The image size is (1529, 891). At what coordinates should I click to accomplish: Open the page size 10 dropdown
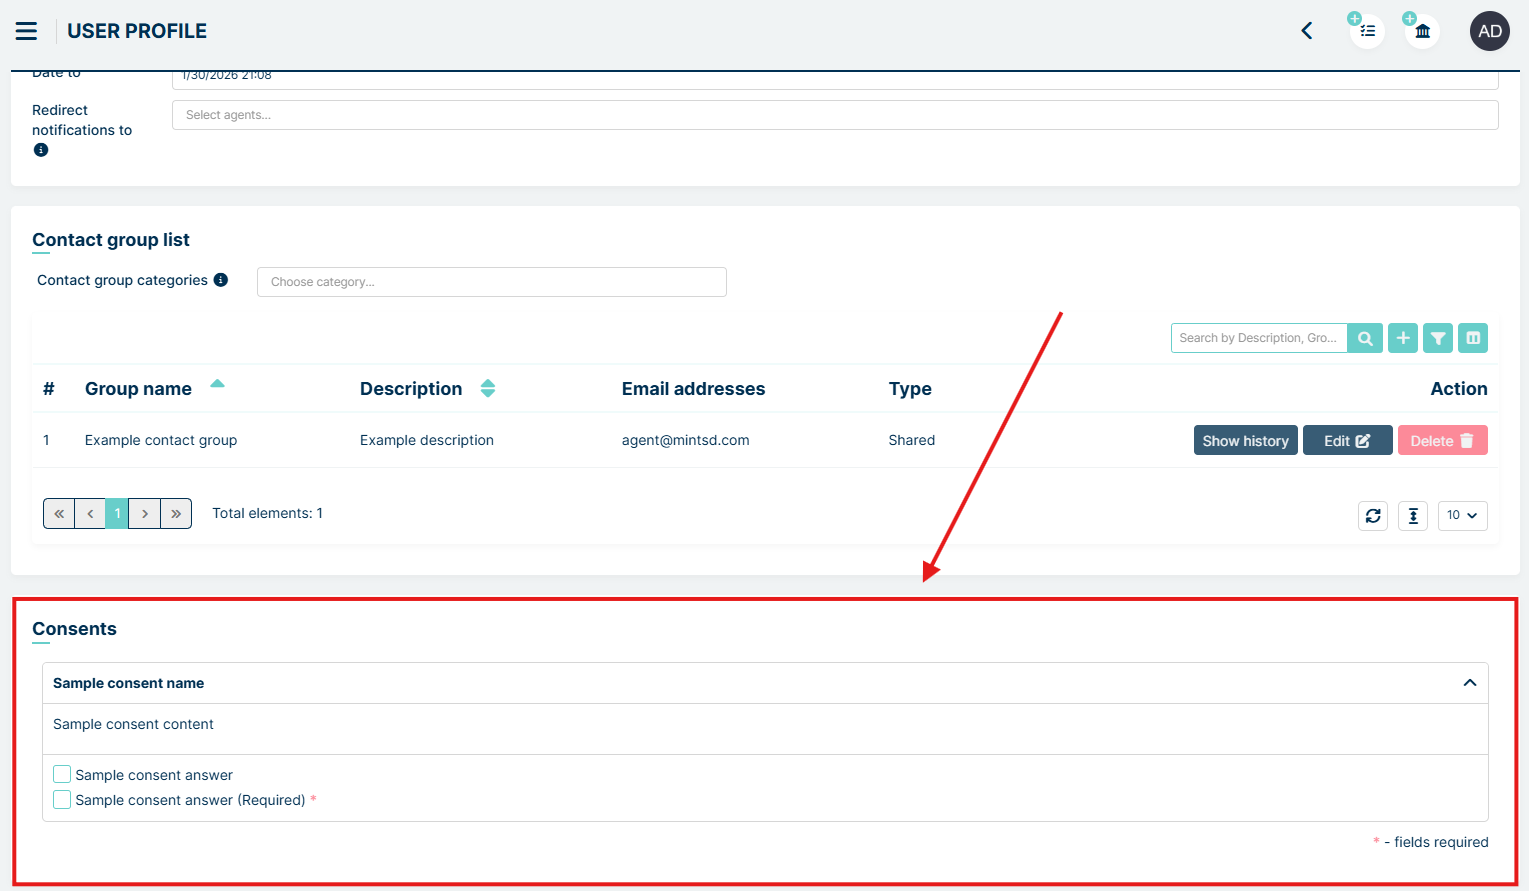tap(1462, 515)
